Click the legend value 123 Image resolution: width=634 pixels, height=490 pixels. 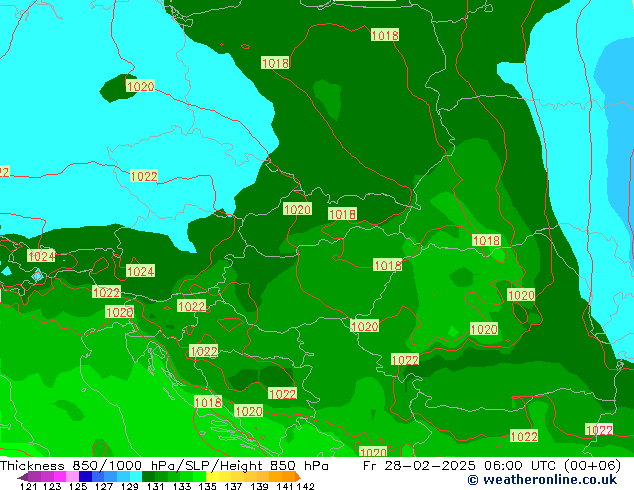coord(52,486)
